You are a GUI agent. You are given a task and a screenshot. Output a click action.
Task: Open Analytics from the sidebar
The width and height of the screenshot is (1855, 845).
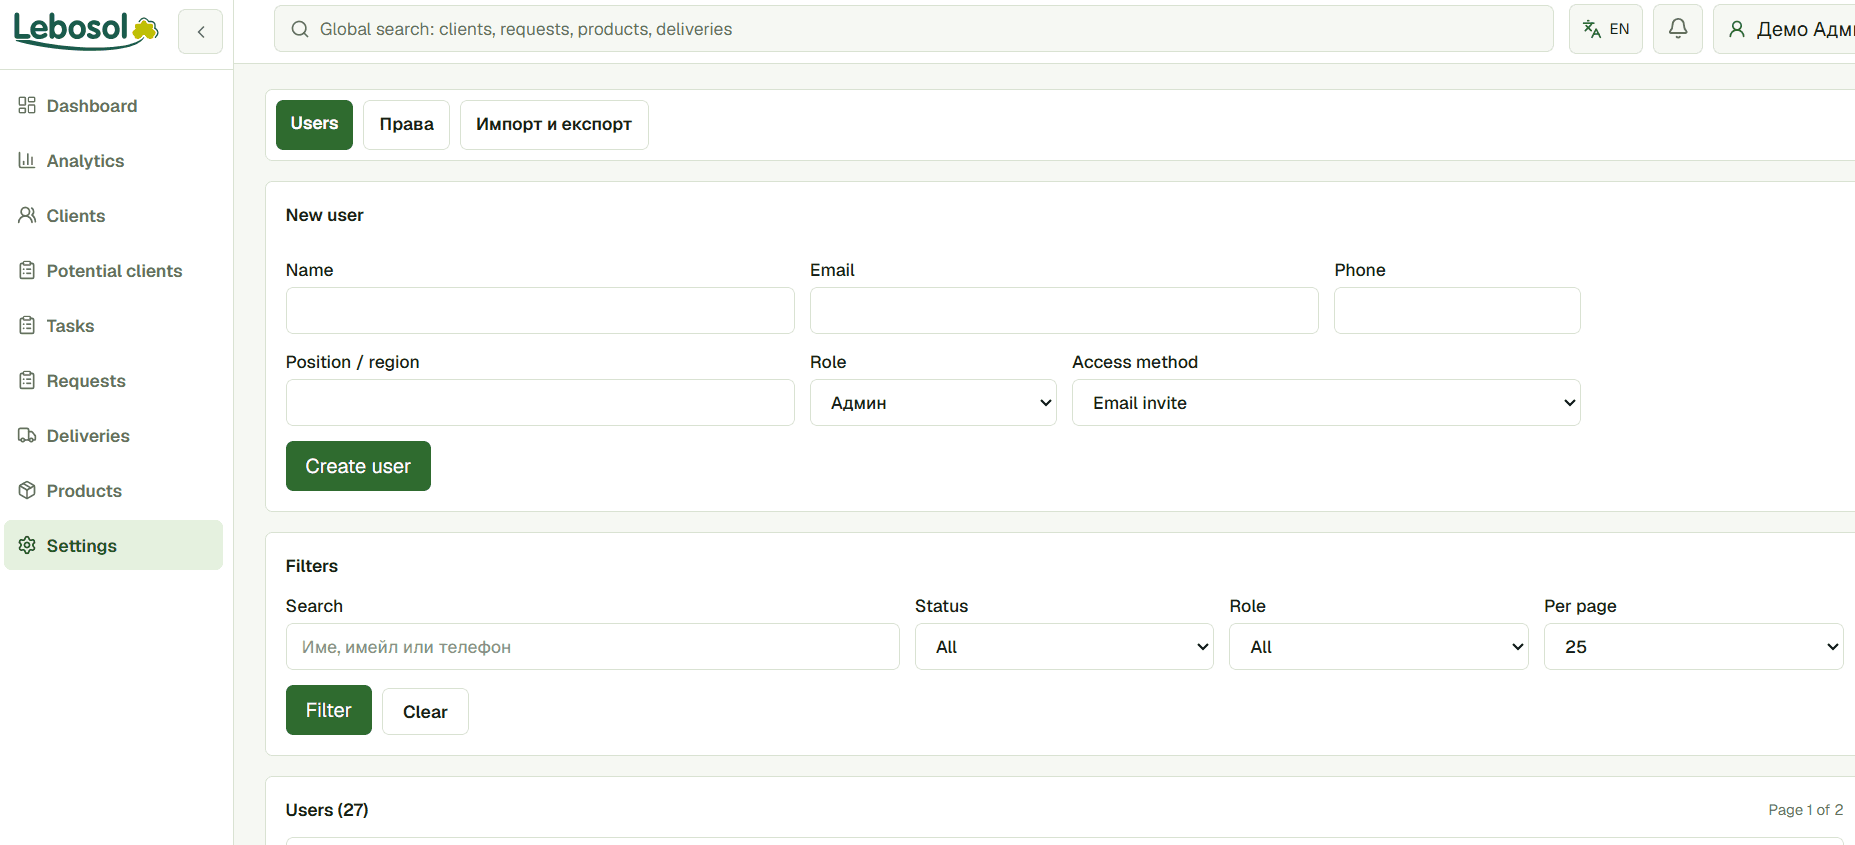pyautogui.click(x=113, y=160)
